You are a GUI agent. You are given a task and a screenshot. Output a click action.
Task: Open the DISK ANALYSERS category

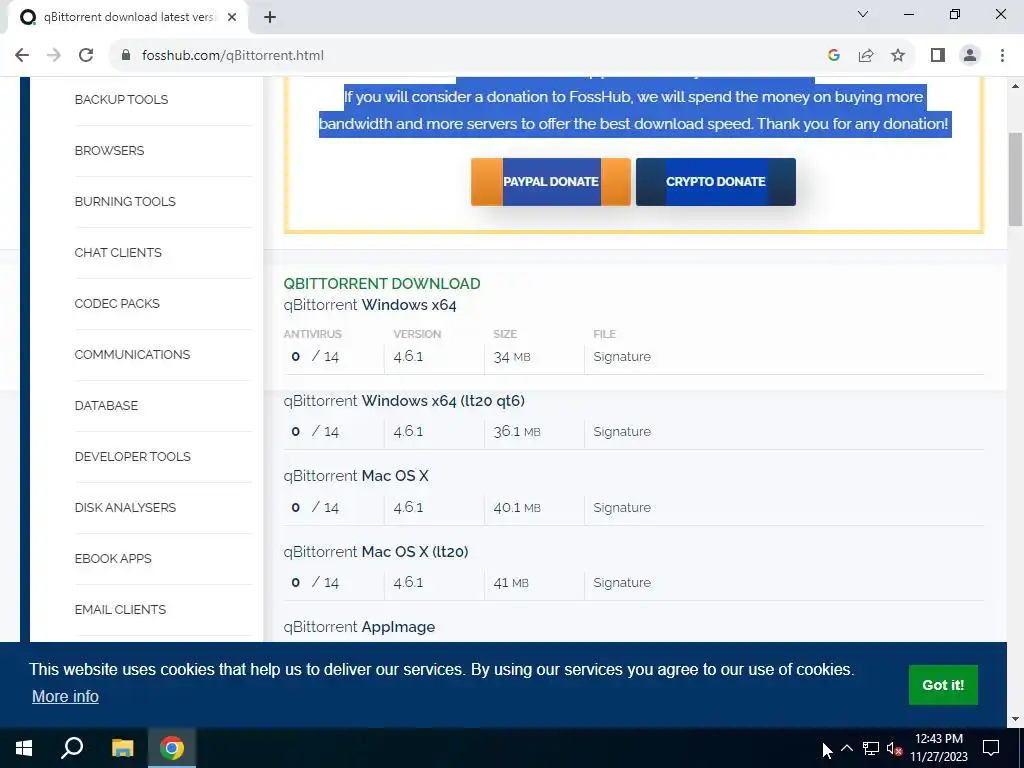tap(125, 507)
